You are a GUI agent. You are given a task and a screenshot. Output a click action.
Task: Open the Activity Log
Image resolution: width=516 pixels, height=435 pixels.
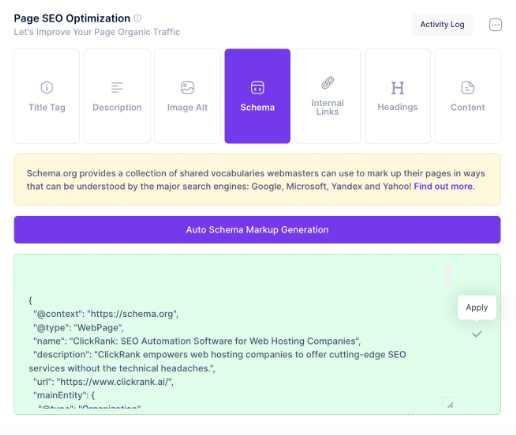coord(442,25)
